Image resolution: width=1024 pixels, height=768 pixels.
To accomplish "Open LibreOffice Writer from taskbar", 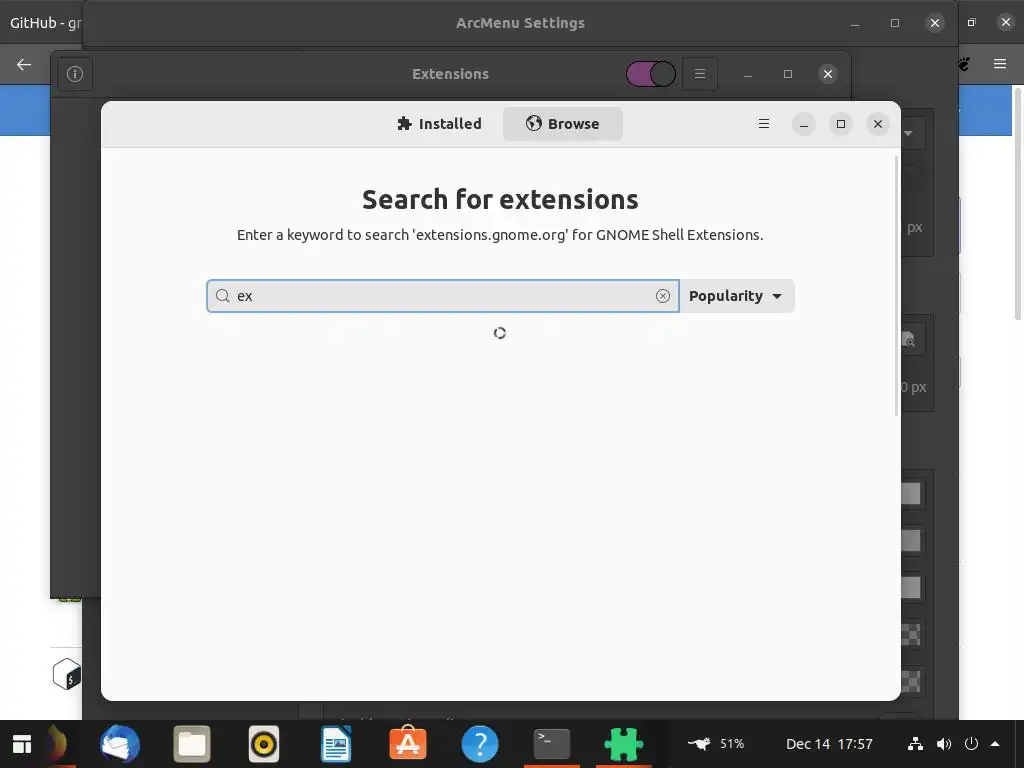I will 336,744.
